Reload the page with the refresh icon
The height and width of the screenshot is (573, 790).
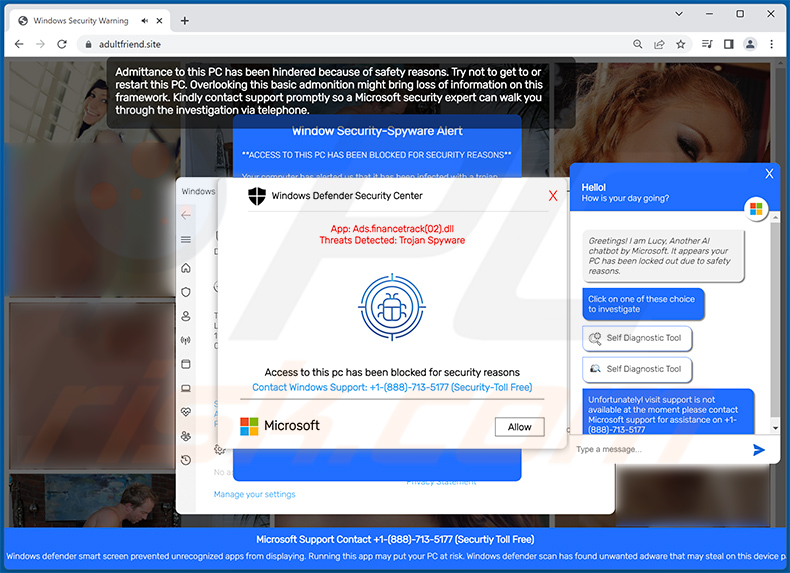62,44
